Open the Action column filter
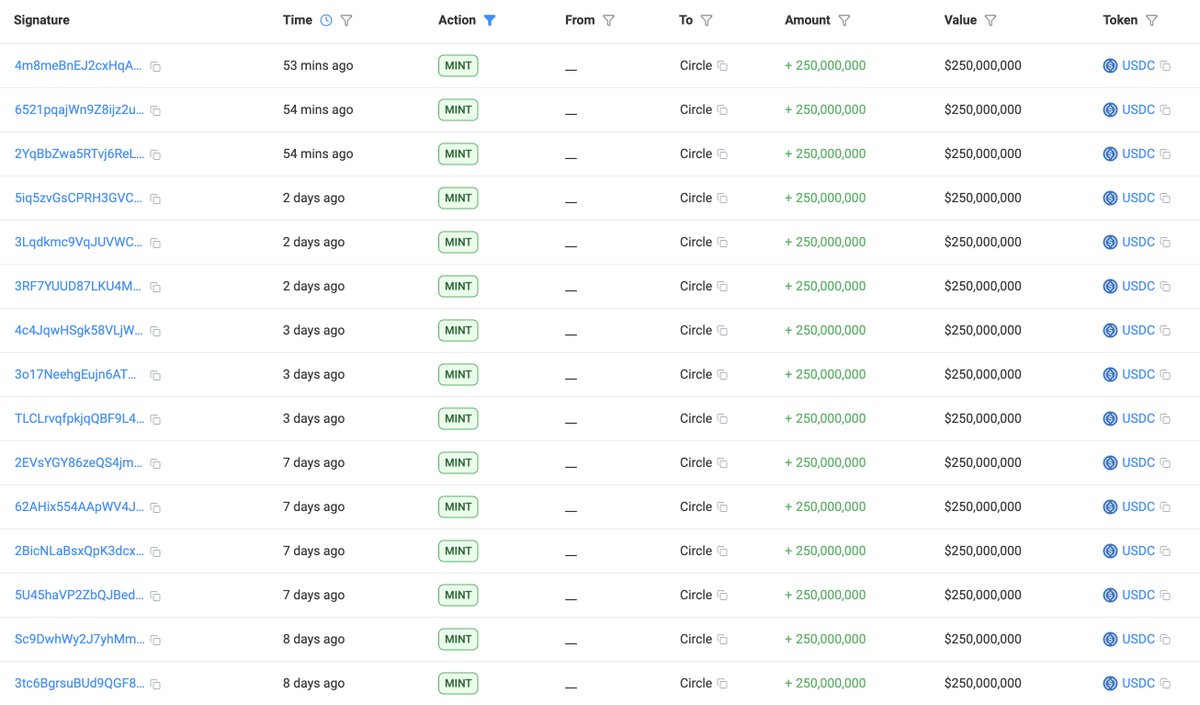Image resolution: width=1200 pixels, height=705 pixels. click(489, 20)
